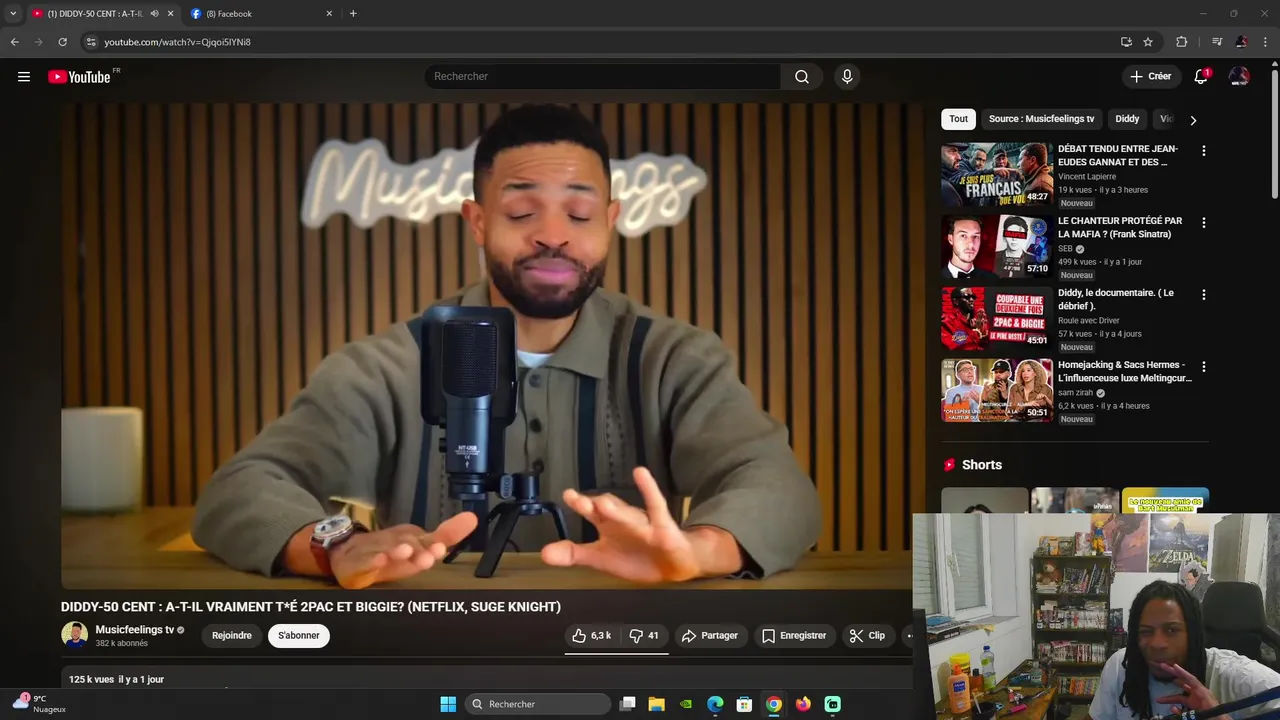Reload the current page
The height and width of the screenshot is (720, 1280).
click(62, 42)
